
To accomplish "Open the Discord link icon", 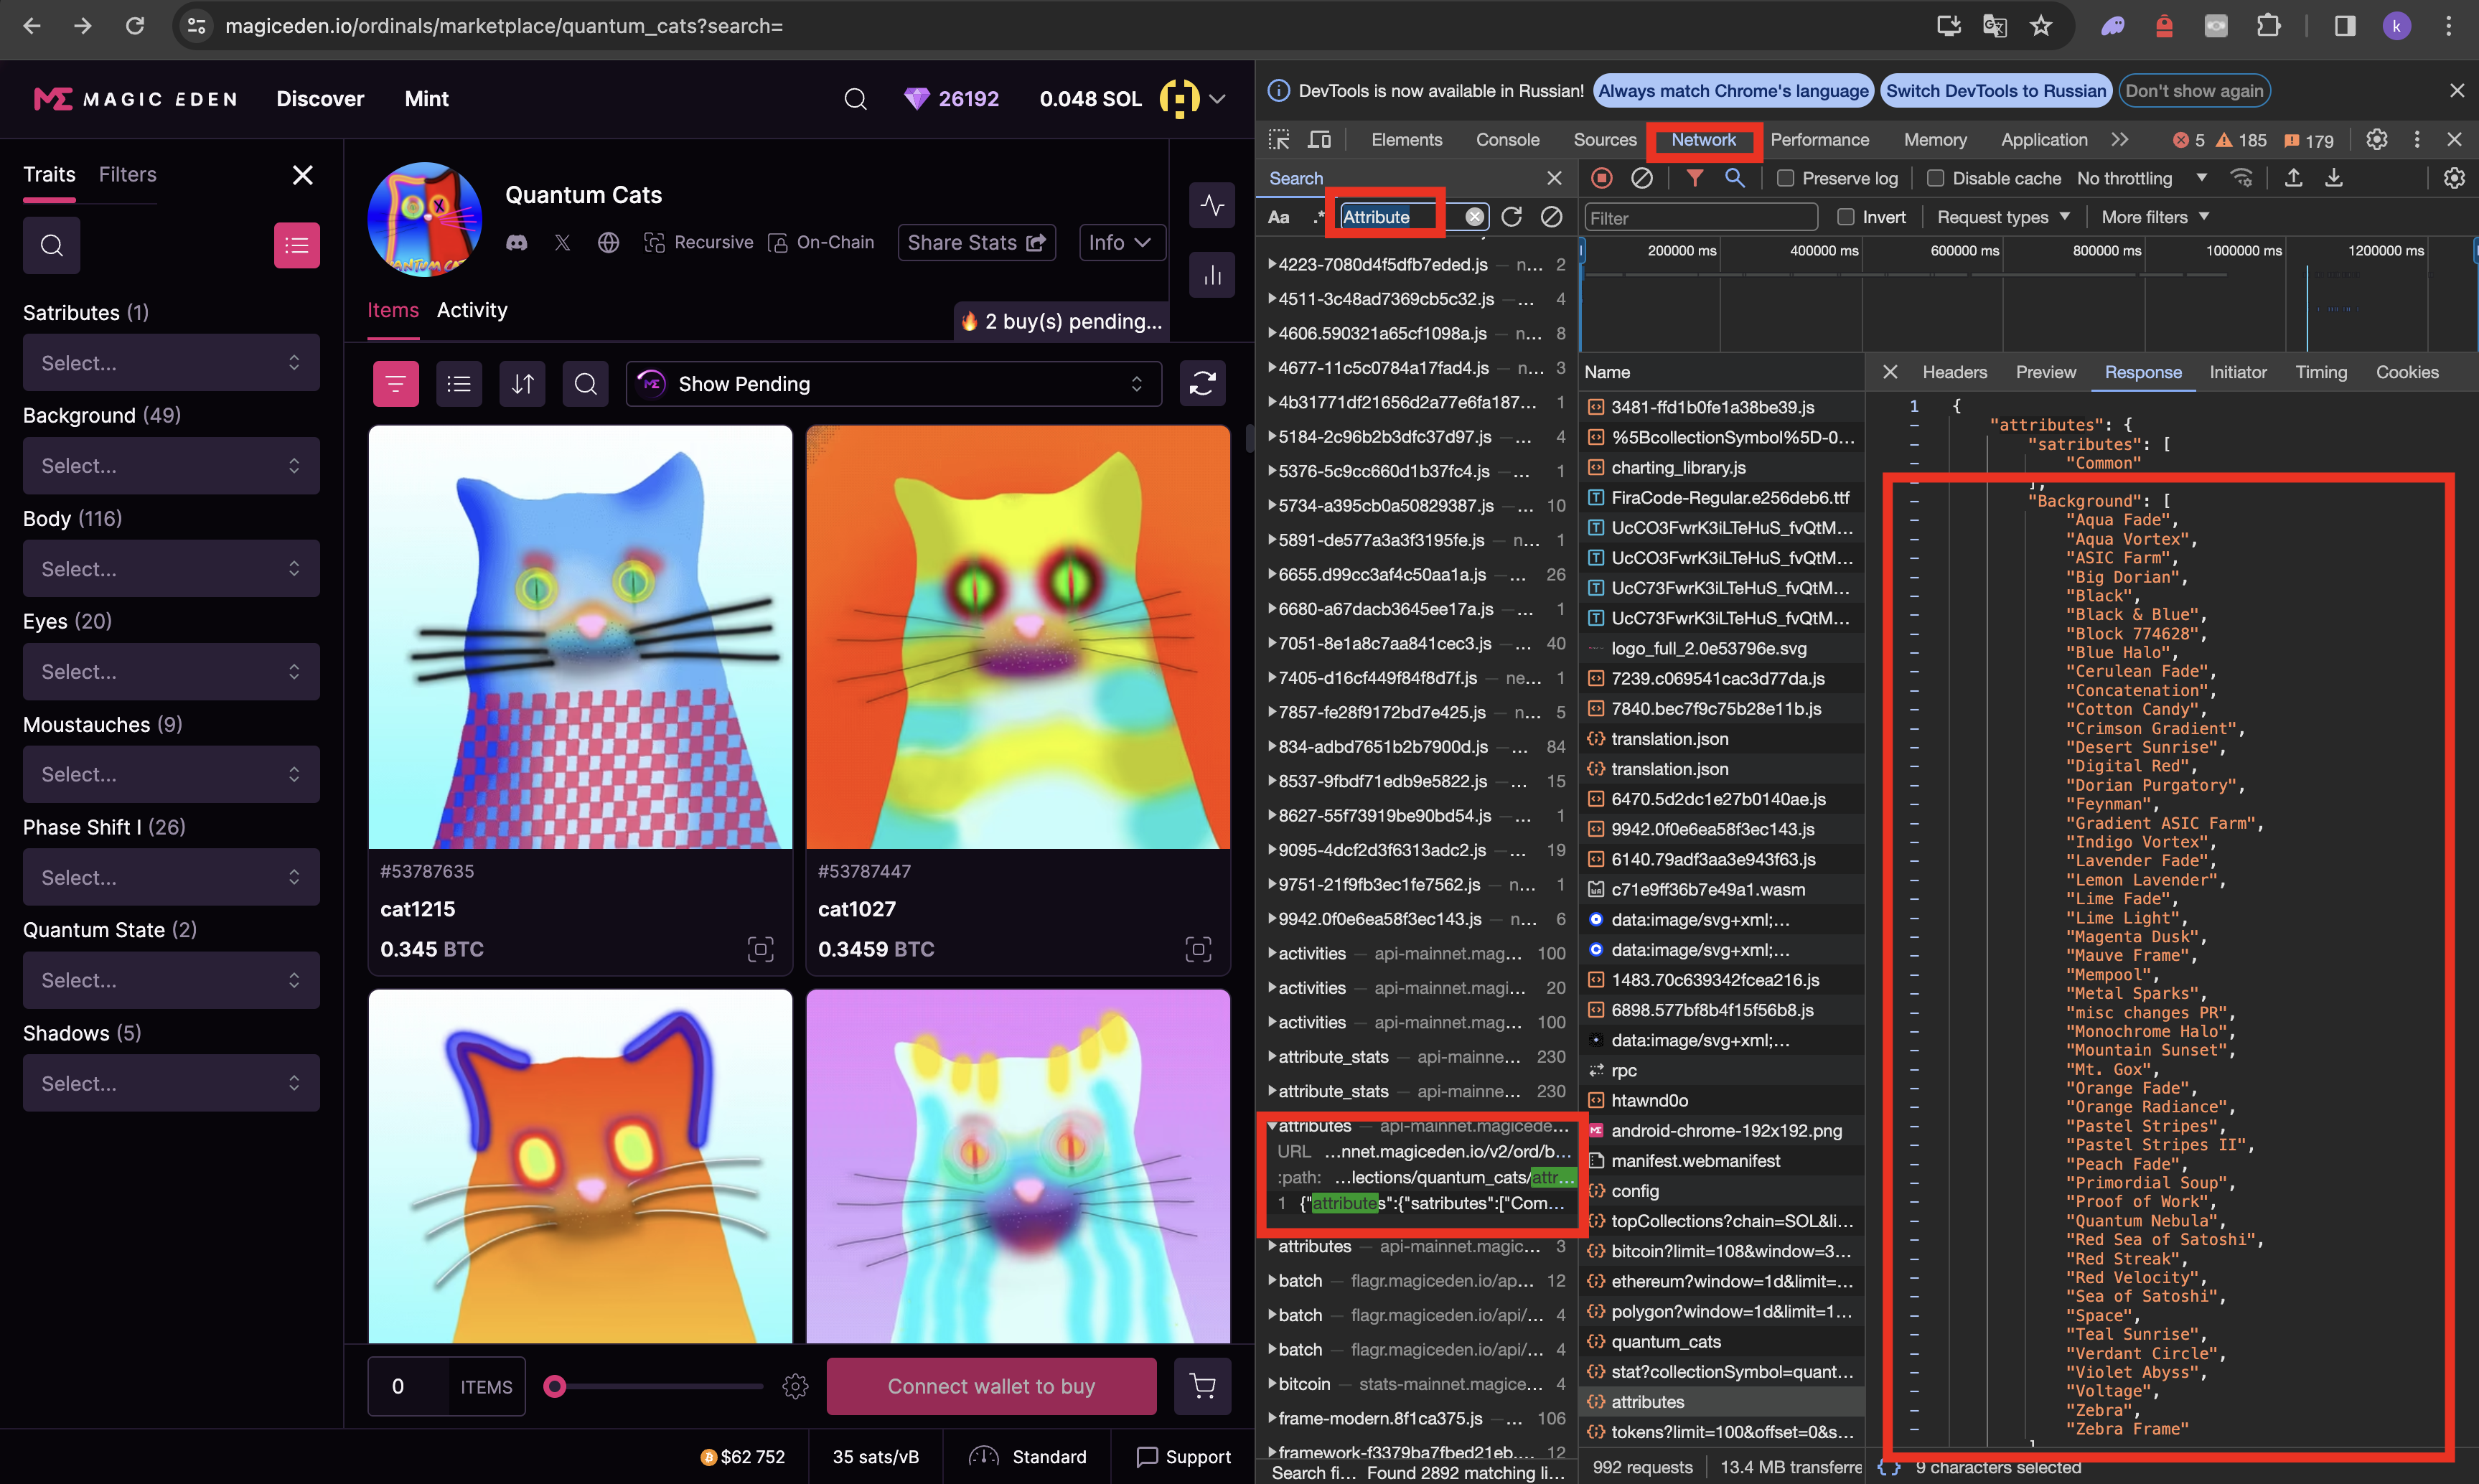I will [x=517, y=243].
